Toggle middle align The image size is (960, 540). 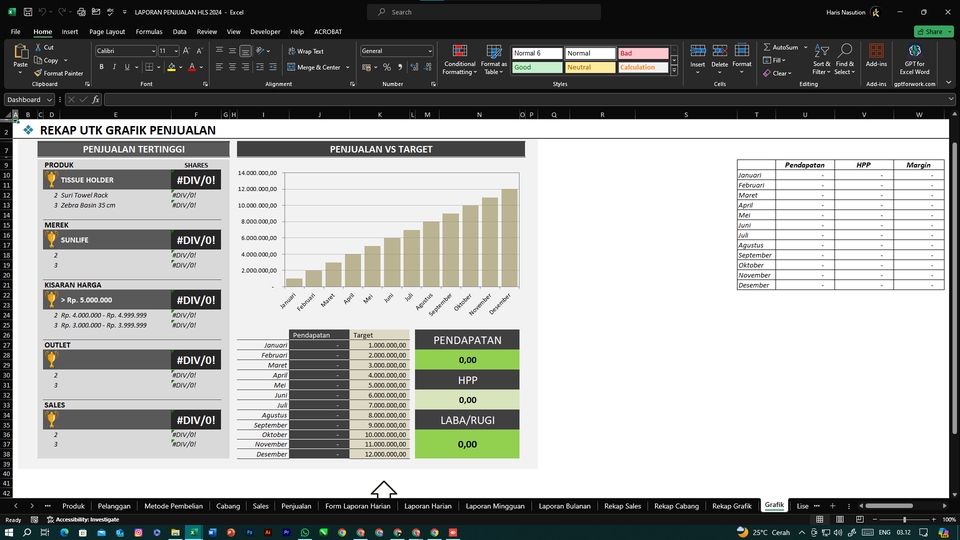(x=232, y=51)
